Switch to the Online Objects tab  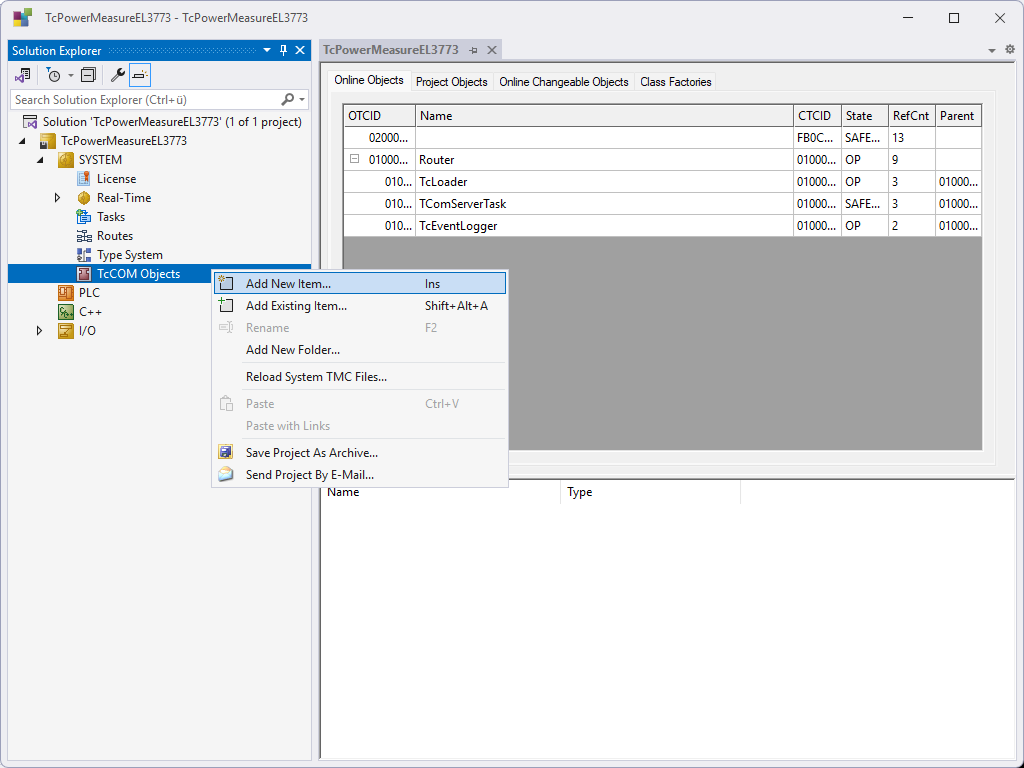pyautogui.click(x=369, y=80)
